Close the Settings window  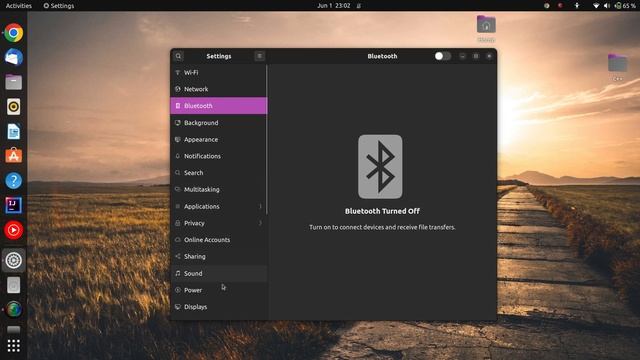(x=489, y=56)
